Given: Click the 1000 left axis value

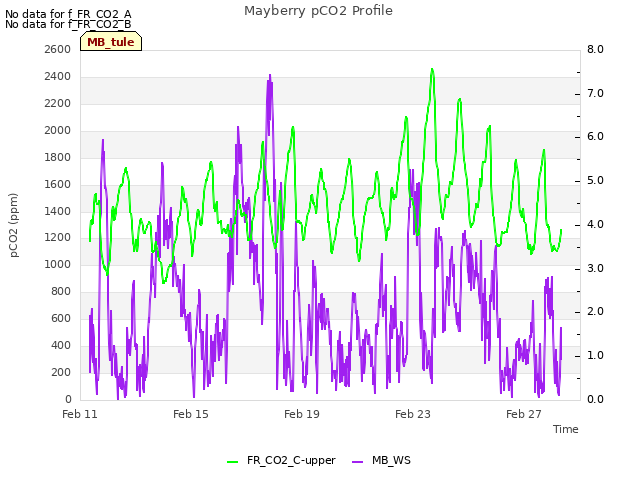Looking at the screenshot, I should pyautogui.click(x=58, y=264).
